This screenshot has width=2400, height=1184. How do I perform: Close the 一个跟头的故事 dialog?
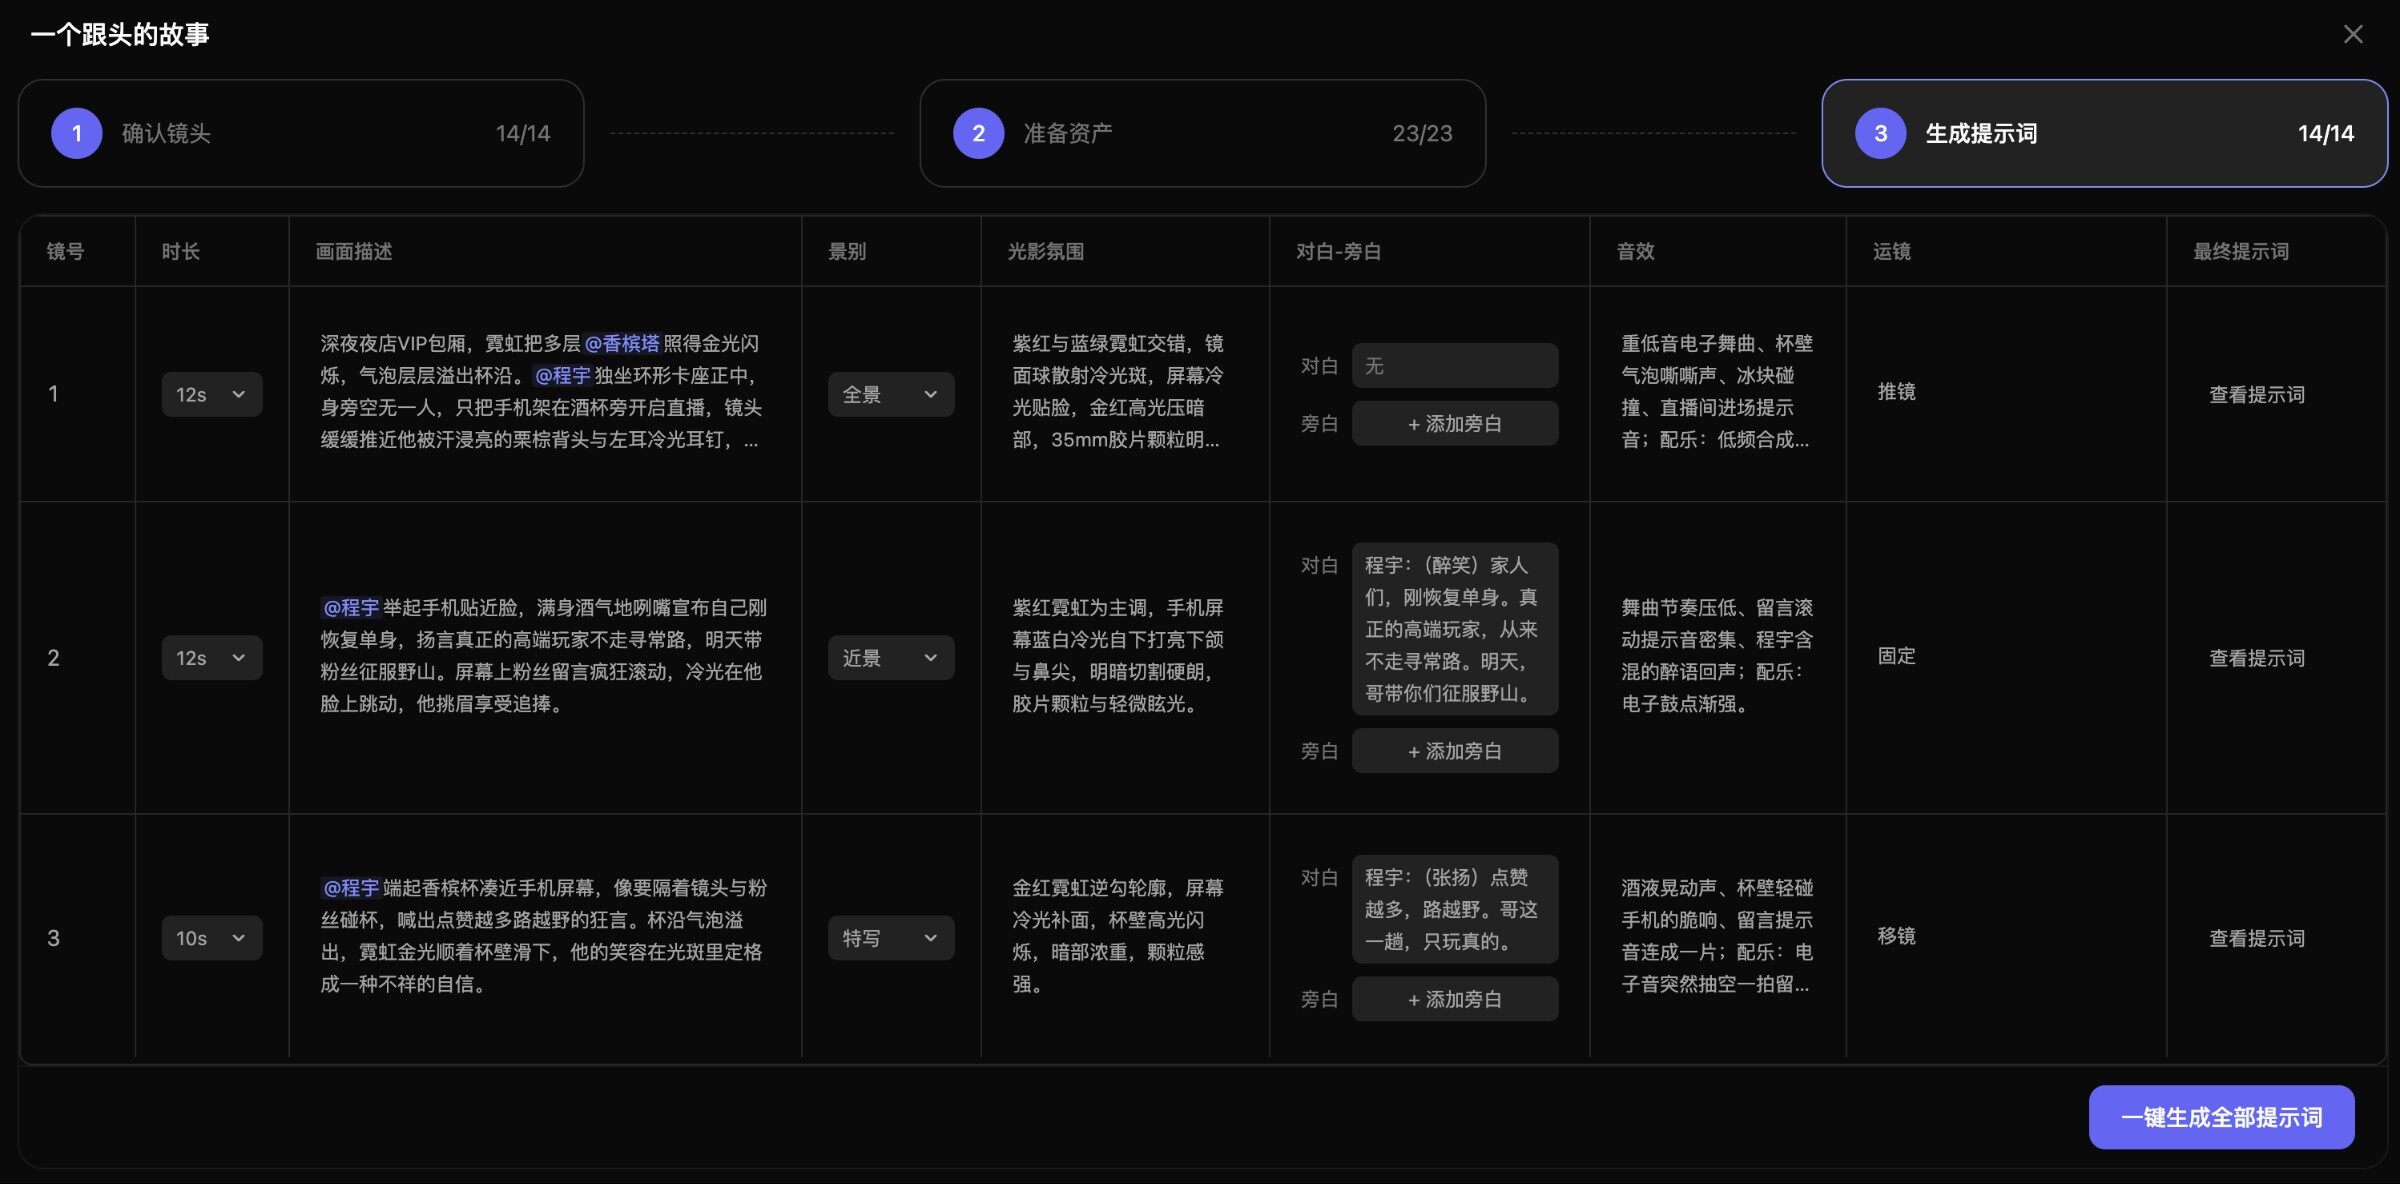(2353, 34)
